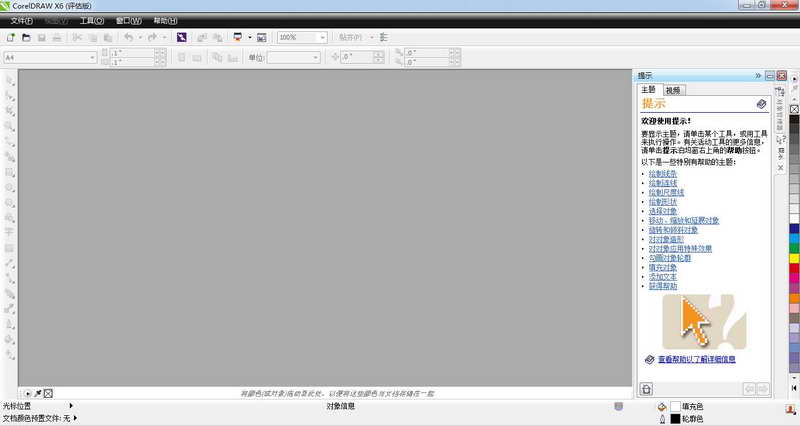Open the 工具(O) menu
Image resolution: width=800 pixels, height=426 pixels.
(x=92, y=20)
